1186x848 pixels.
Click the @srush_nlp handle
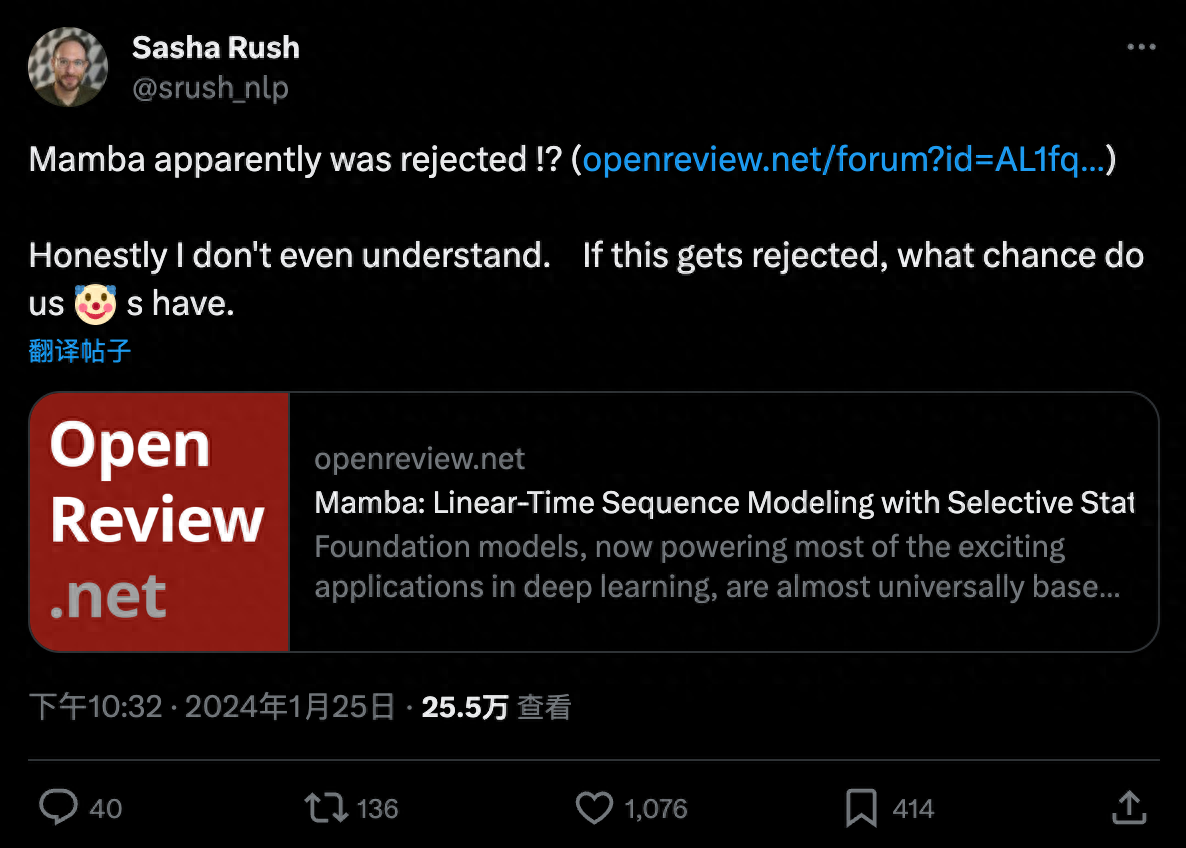[x=210, y=88]
